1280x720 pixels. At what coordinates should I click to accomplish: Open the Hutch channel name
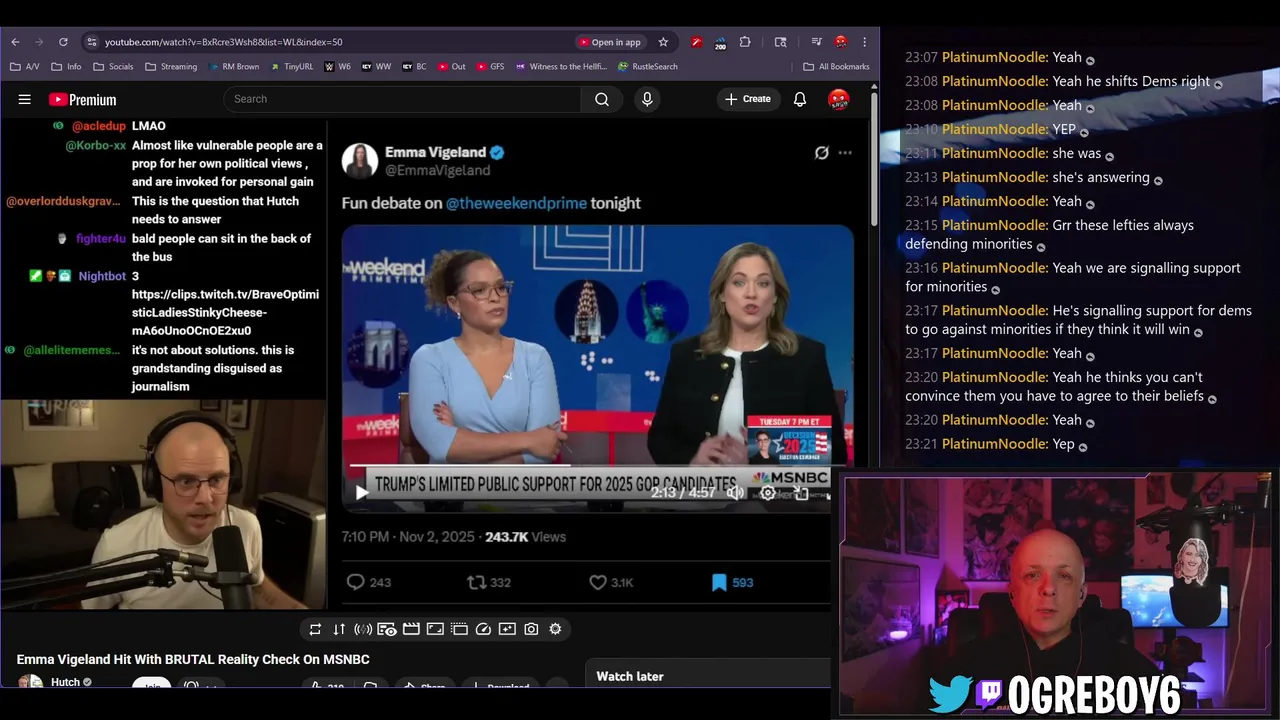coord(65,682)
